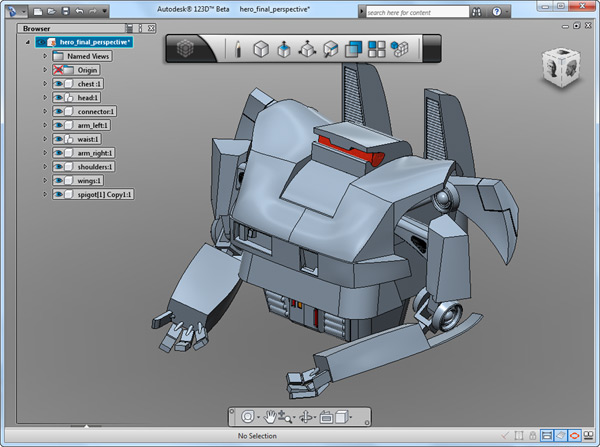Click the Pattern grid icon in toolbar

point(377,48)
